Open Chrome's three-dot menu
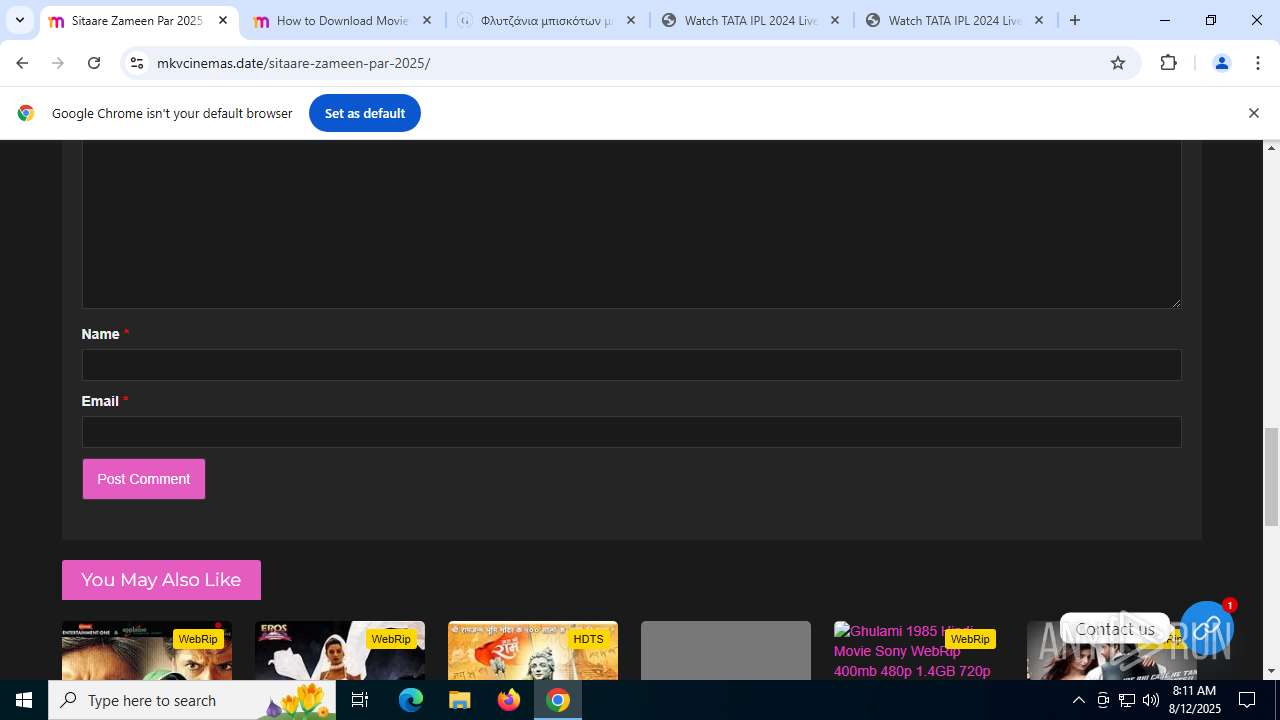1280x720 pixels. 1258,63
